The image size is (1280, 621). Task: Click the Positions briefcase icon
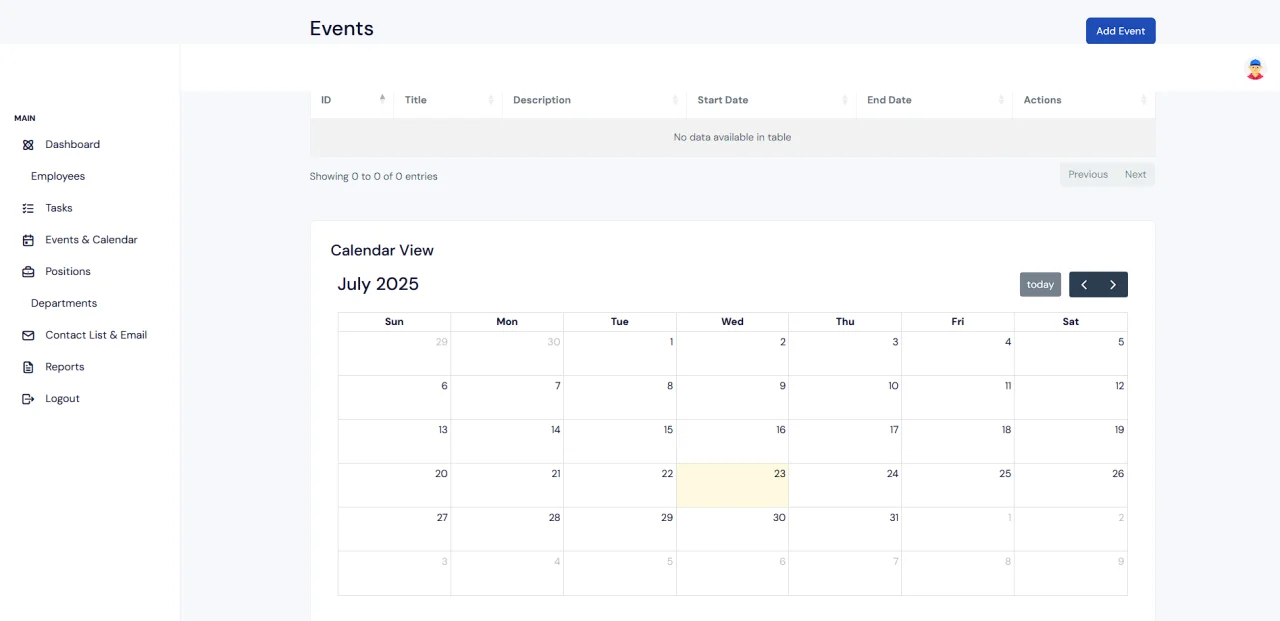coord(28,272)
